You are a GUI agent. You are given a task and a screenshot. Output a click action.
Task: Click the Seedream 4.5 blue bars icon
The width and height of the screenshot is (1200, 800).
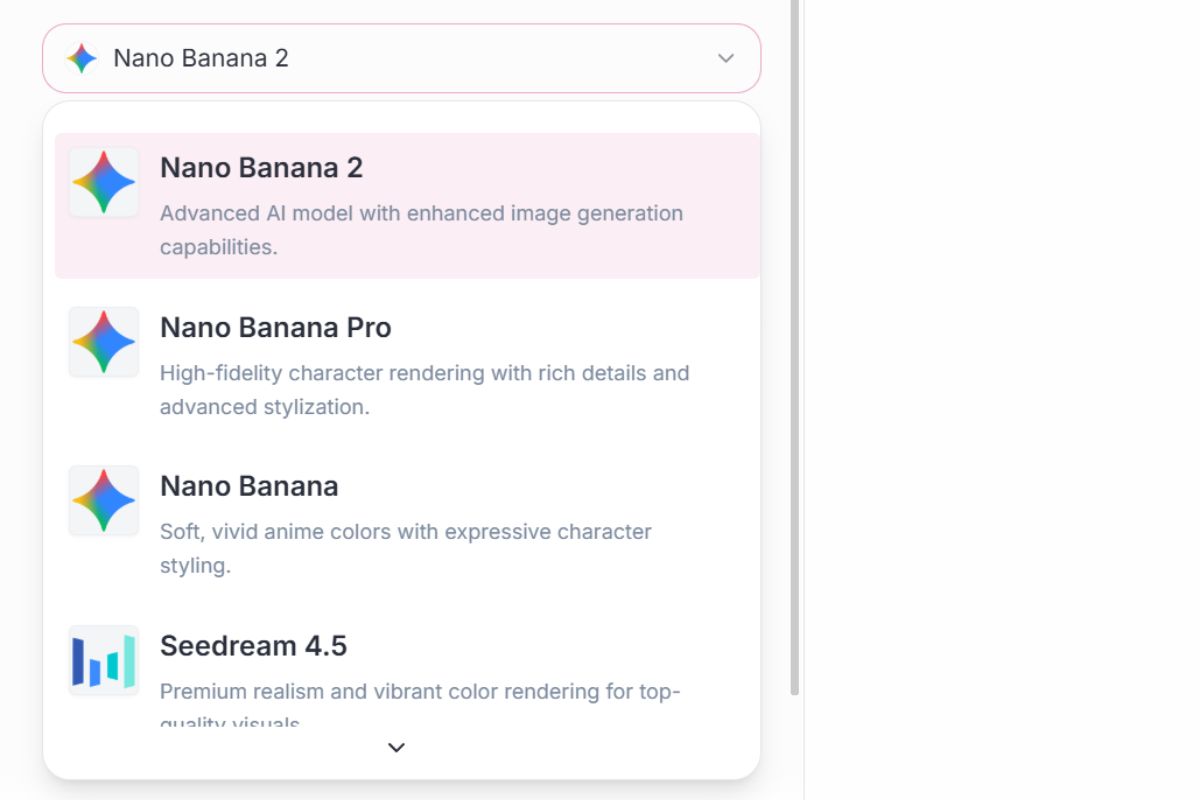(104, 660)
